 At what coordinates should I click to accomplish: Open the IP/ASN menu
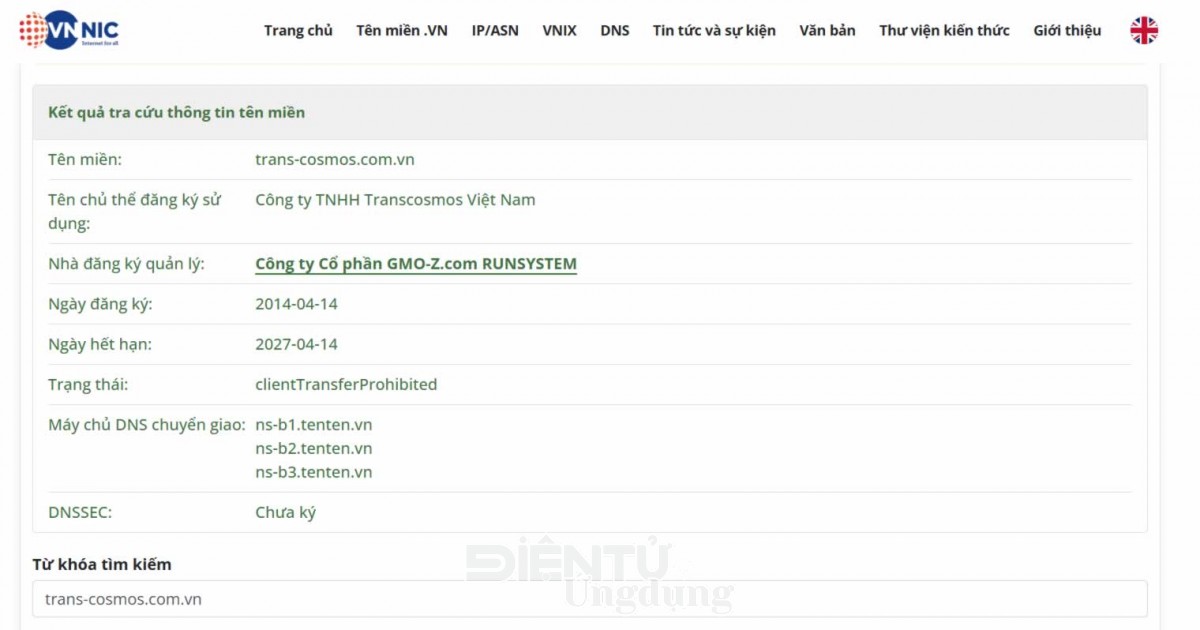click(495, 30)
